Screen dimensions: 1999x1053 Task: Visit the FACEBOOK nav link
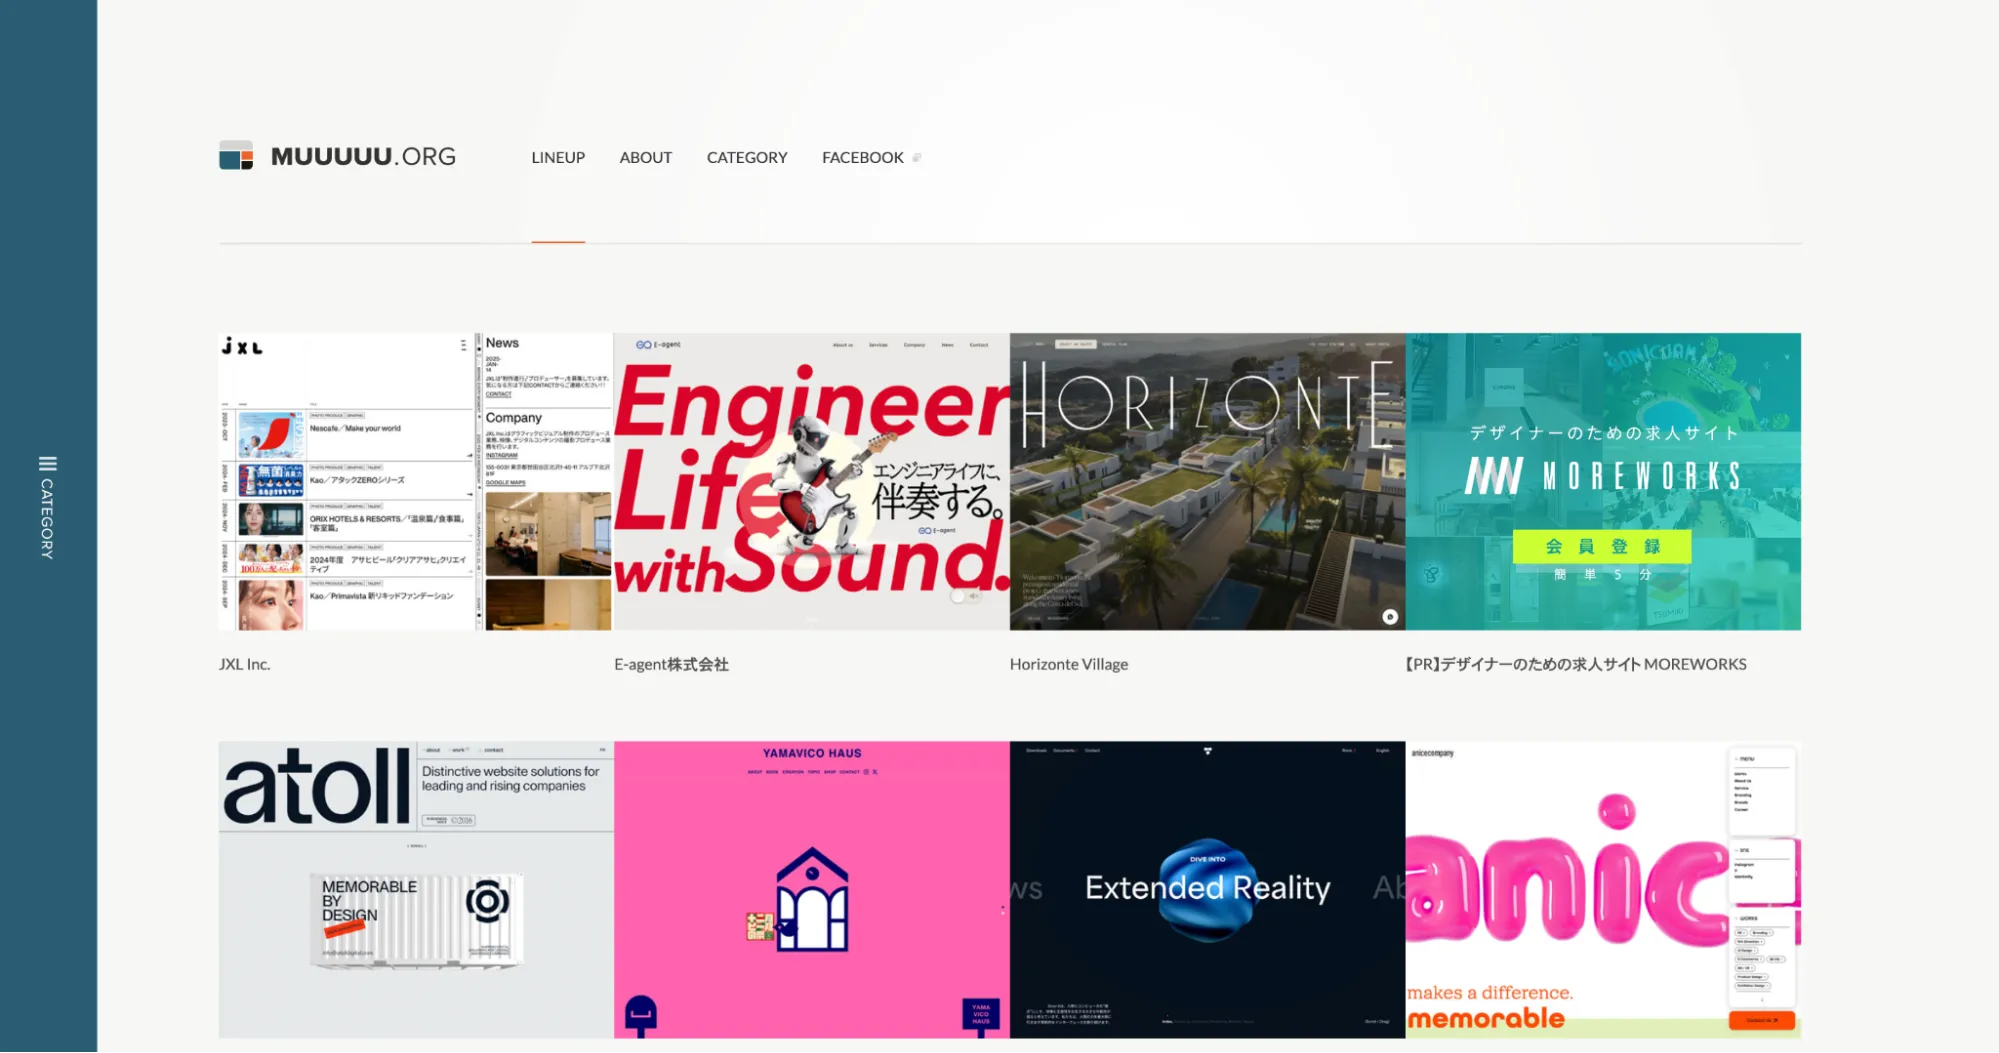[x=863, y=158]
